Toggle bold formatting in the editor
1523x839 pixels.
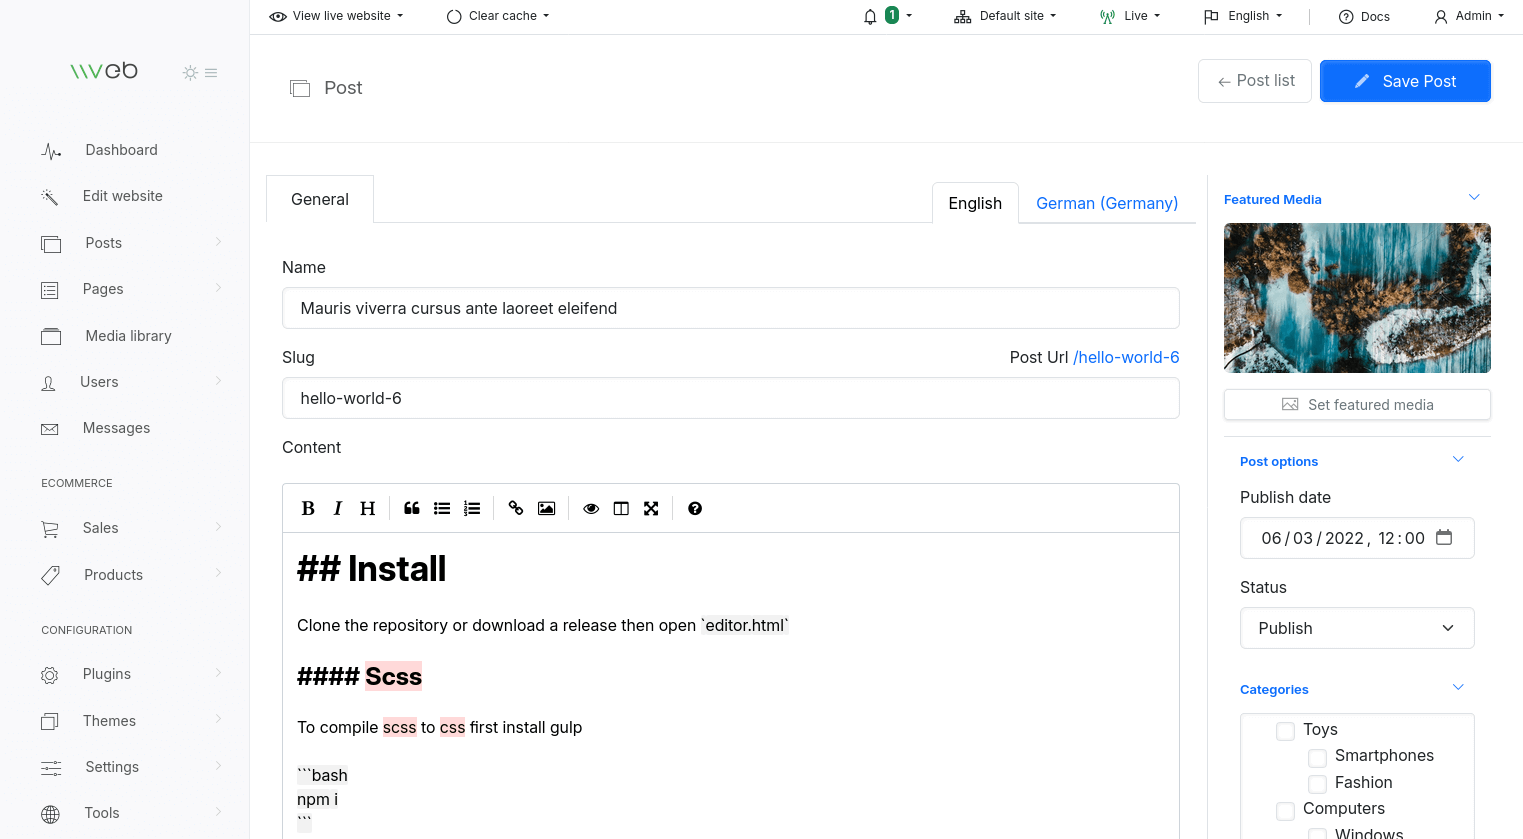tap(308, 509)
